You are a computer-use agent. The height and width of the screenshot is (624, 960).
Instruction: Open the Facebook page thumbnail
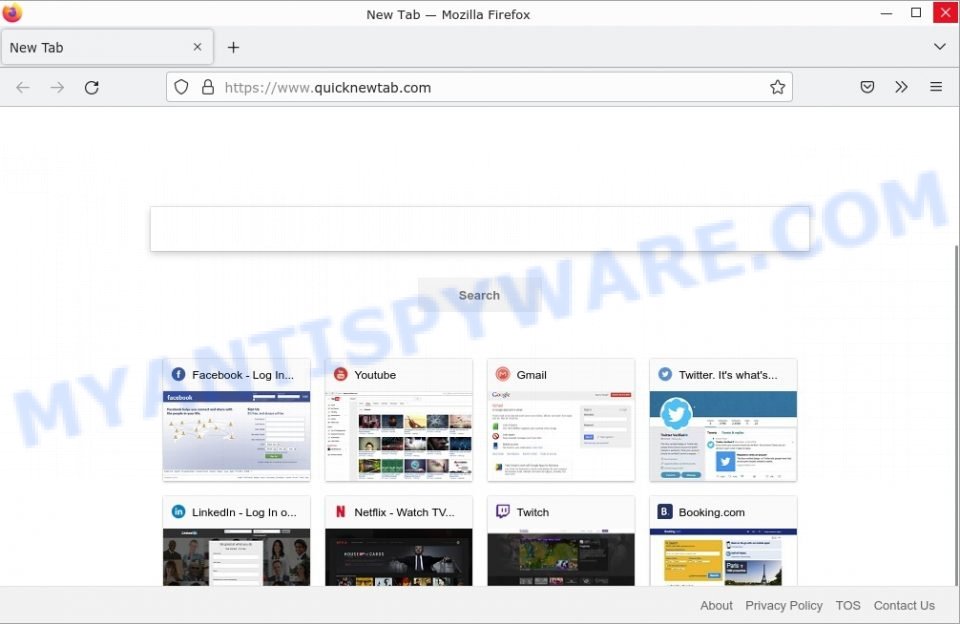pyautogui.click(x=236, y=435)
